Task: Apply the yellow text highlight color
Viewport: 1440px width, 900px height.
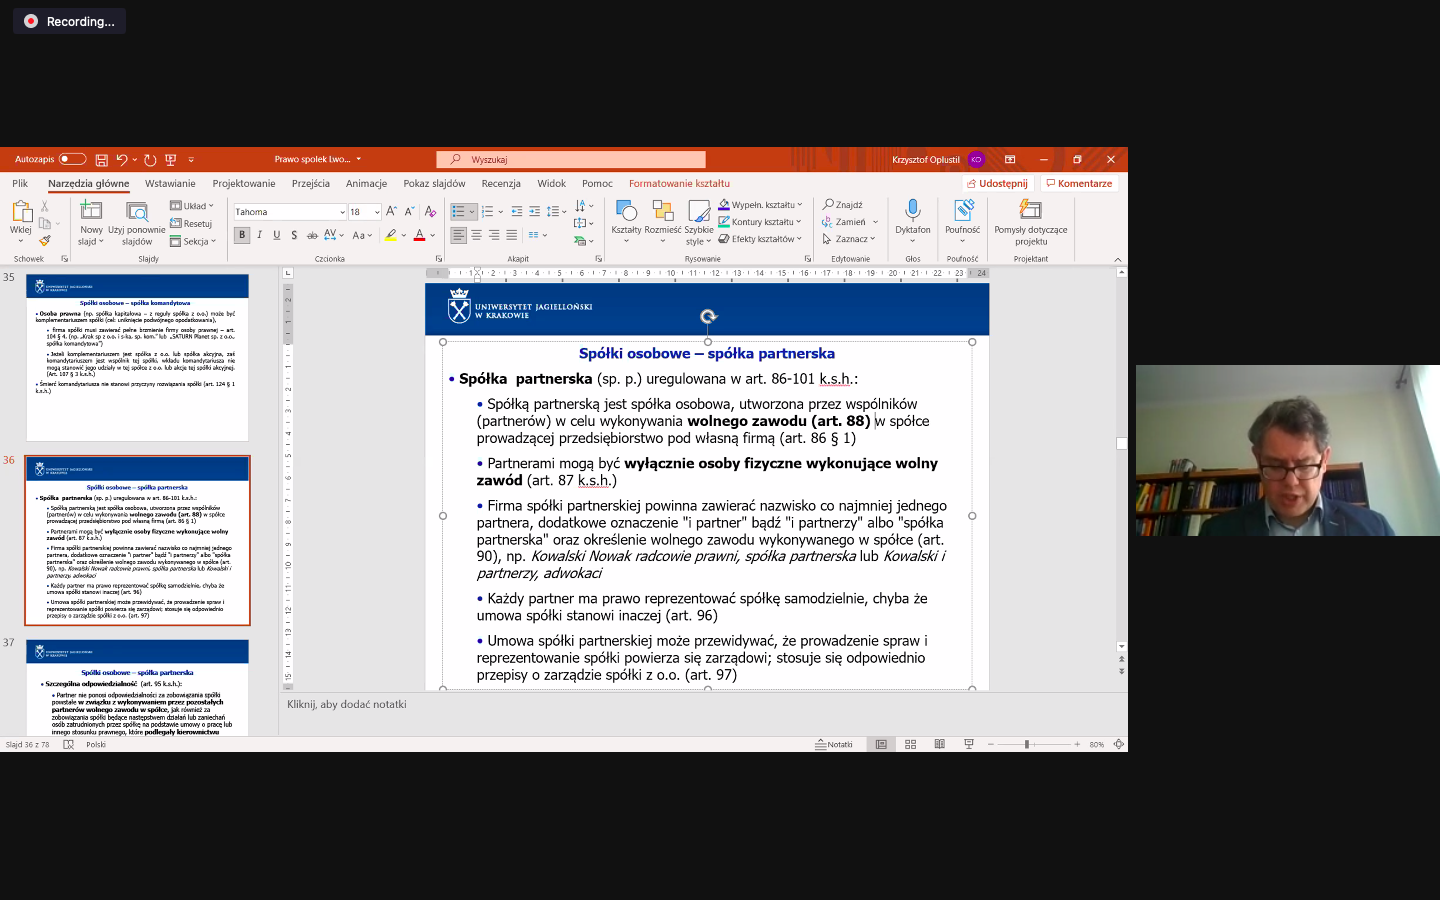Action: click(391, 235)
